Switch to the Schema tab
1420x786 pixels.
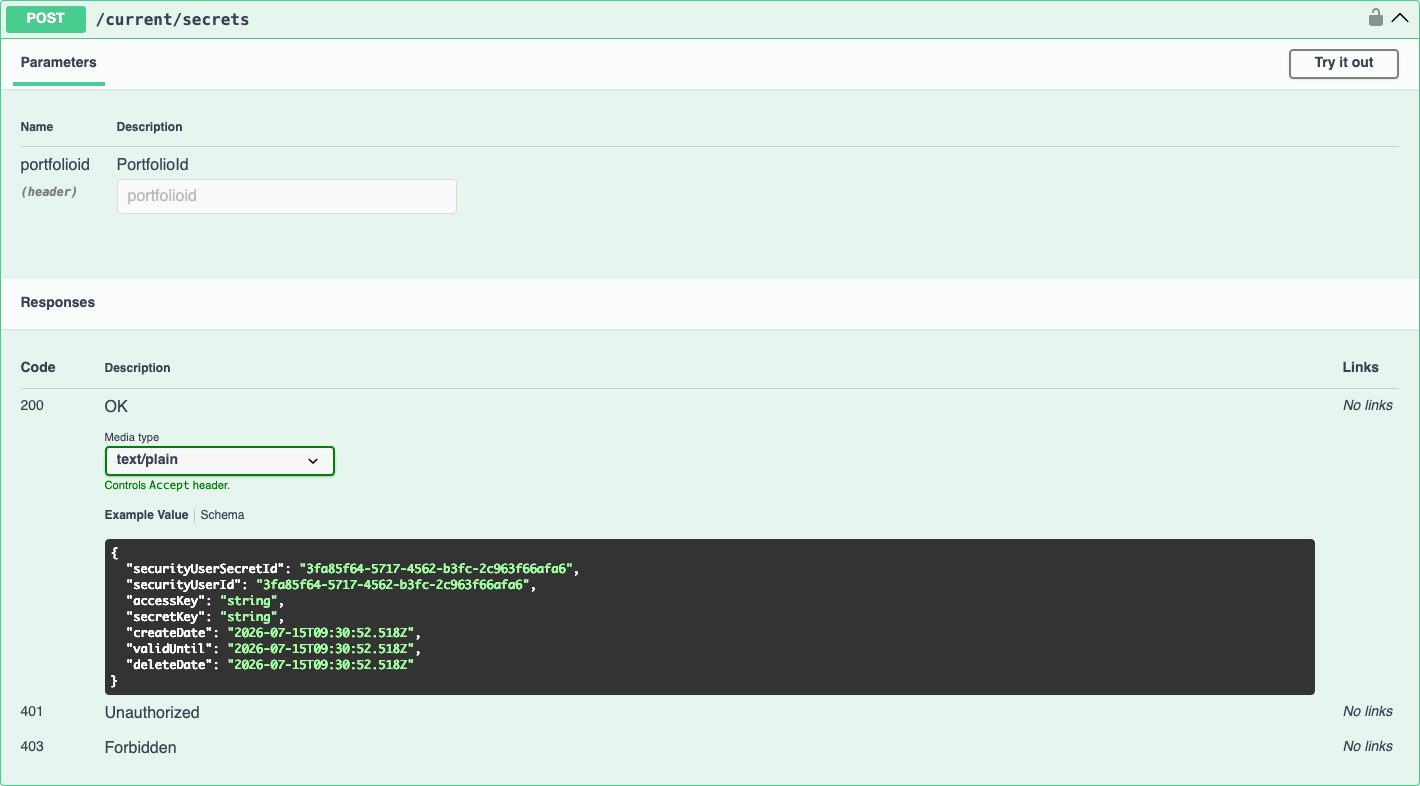pyautogui.click(x=222, y=515)
